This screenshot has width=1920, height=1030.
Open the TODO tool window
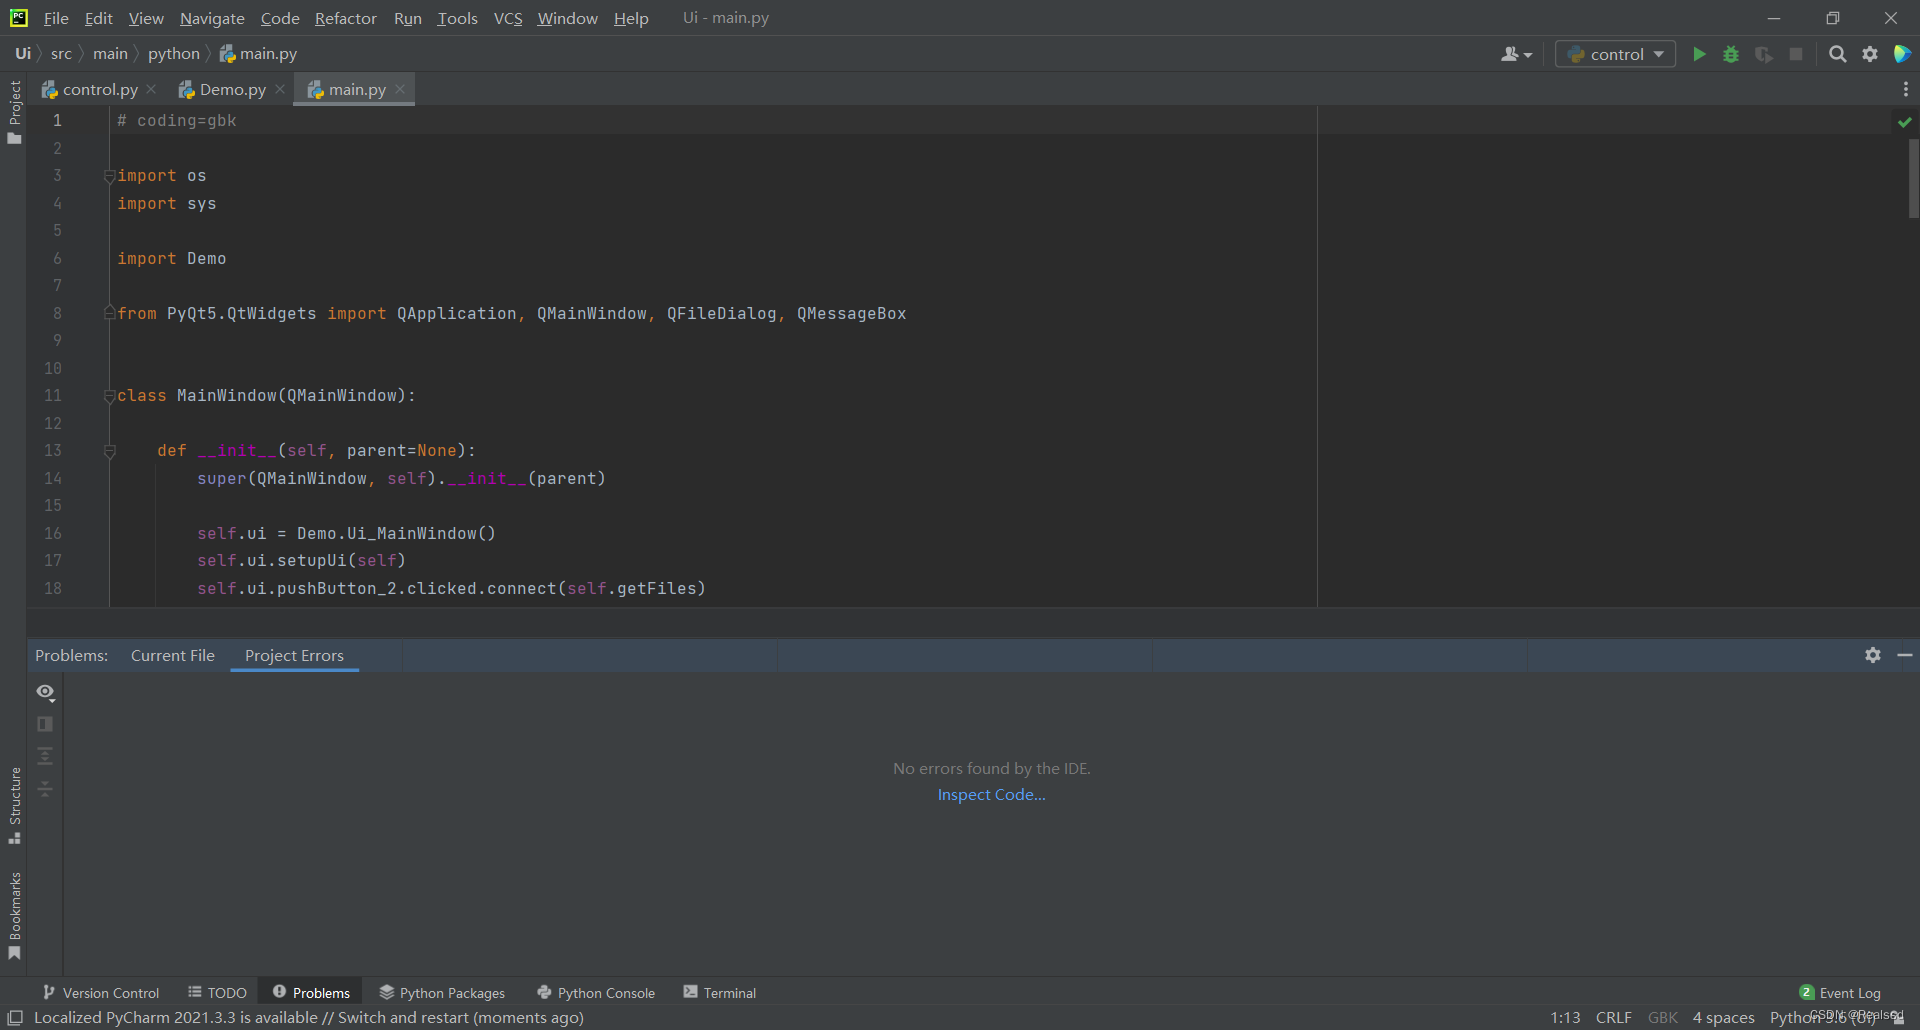coord(217,992)
